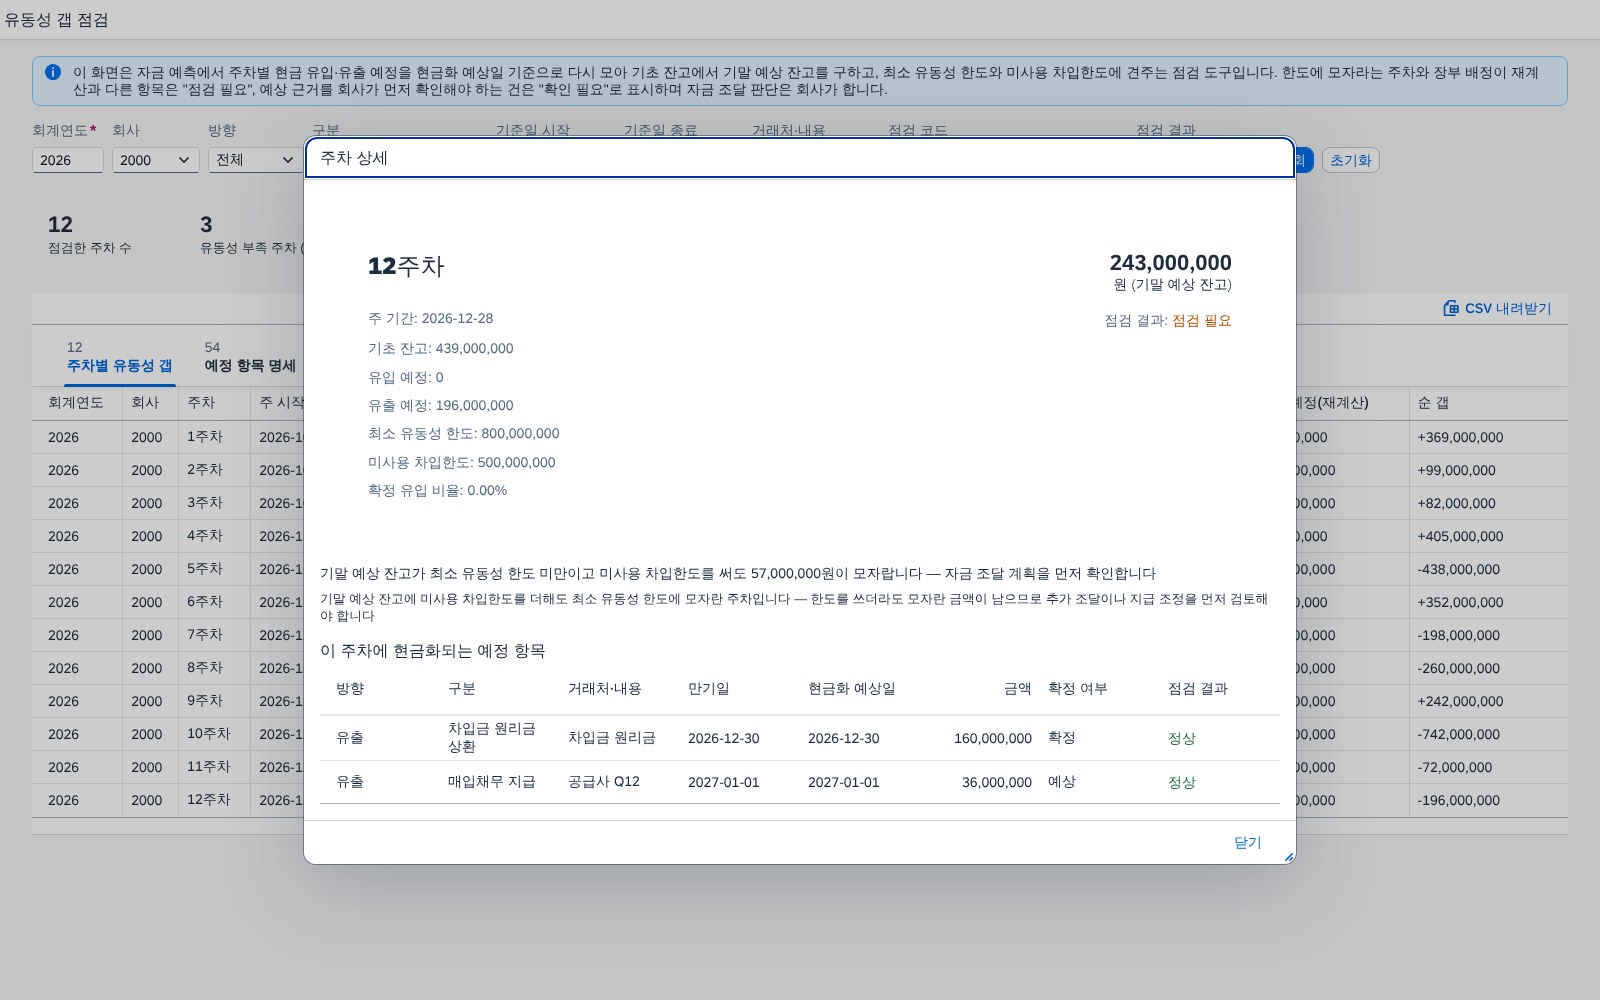Click the dialog resize handle at the corner
Viewport: 1600px width, 1000px height.
(x=1288, y=857)
